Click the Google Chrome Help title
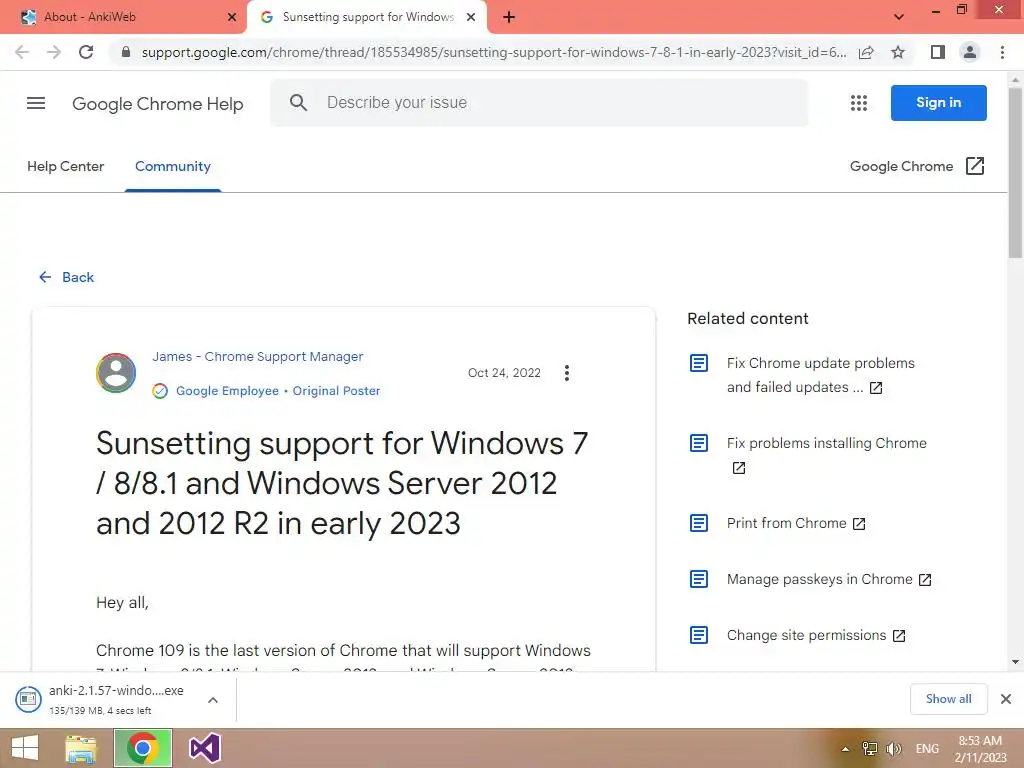The height and width of the screenshot is (768, 1024). 157,104
